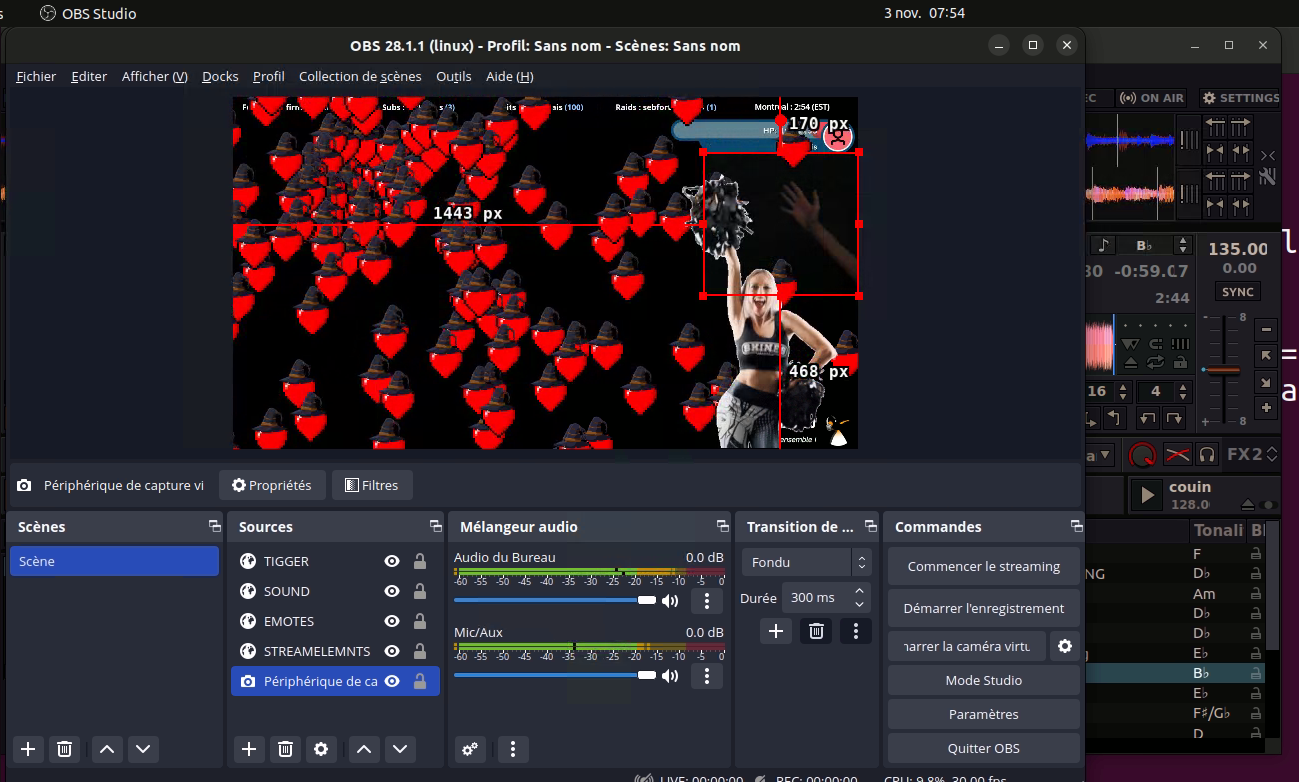Undock the Mélangeur audio panel
This screenshot has width=1299, height=782.
coord(723,526)
